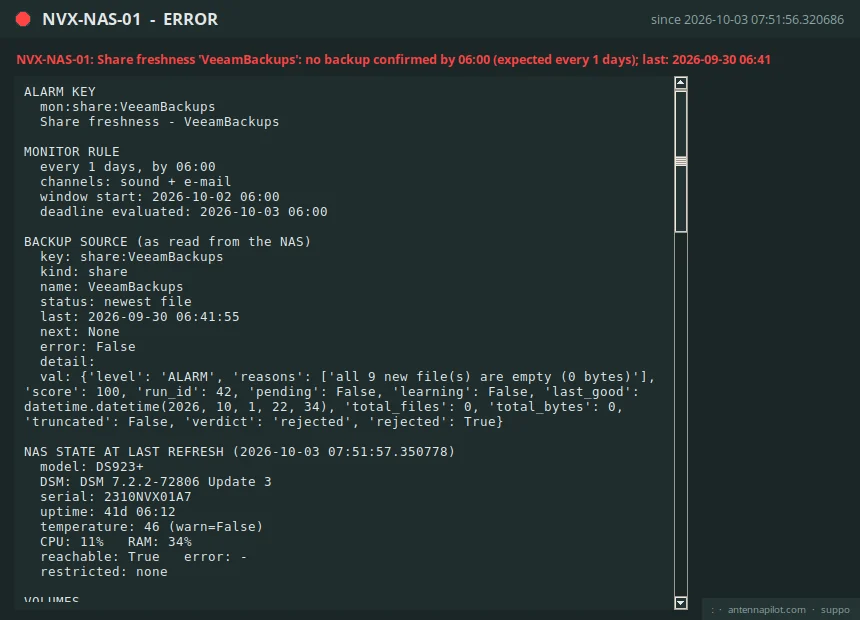Select the 'NAS STATE AT LAST REFRESH' heading
This screenshot has height=620, width=860.
click(124, 452)
